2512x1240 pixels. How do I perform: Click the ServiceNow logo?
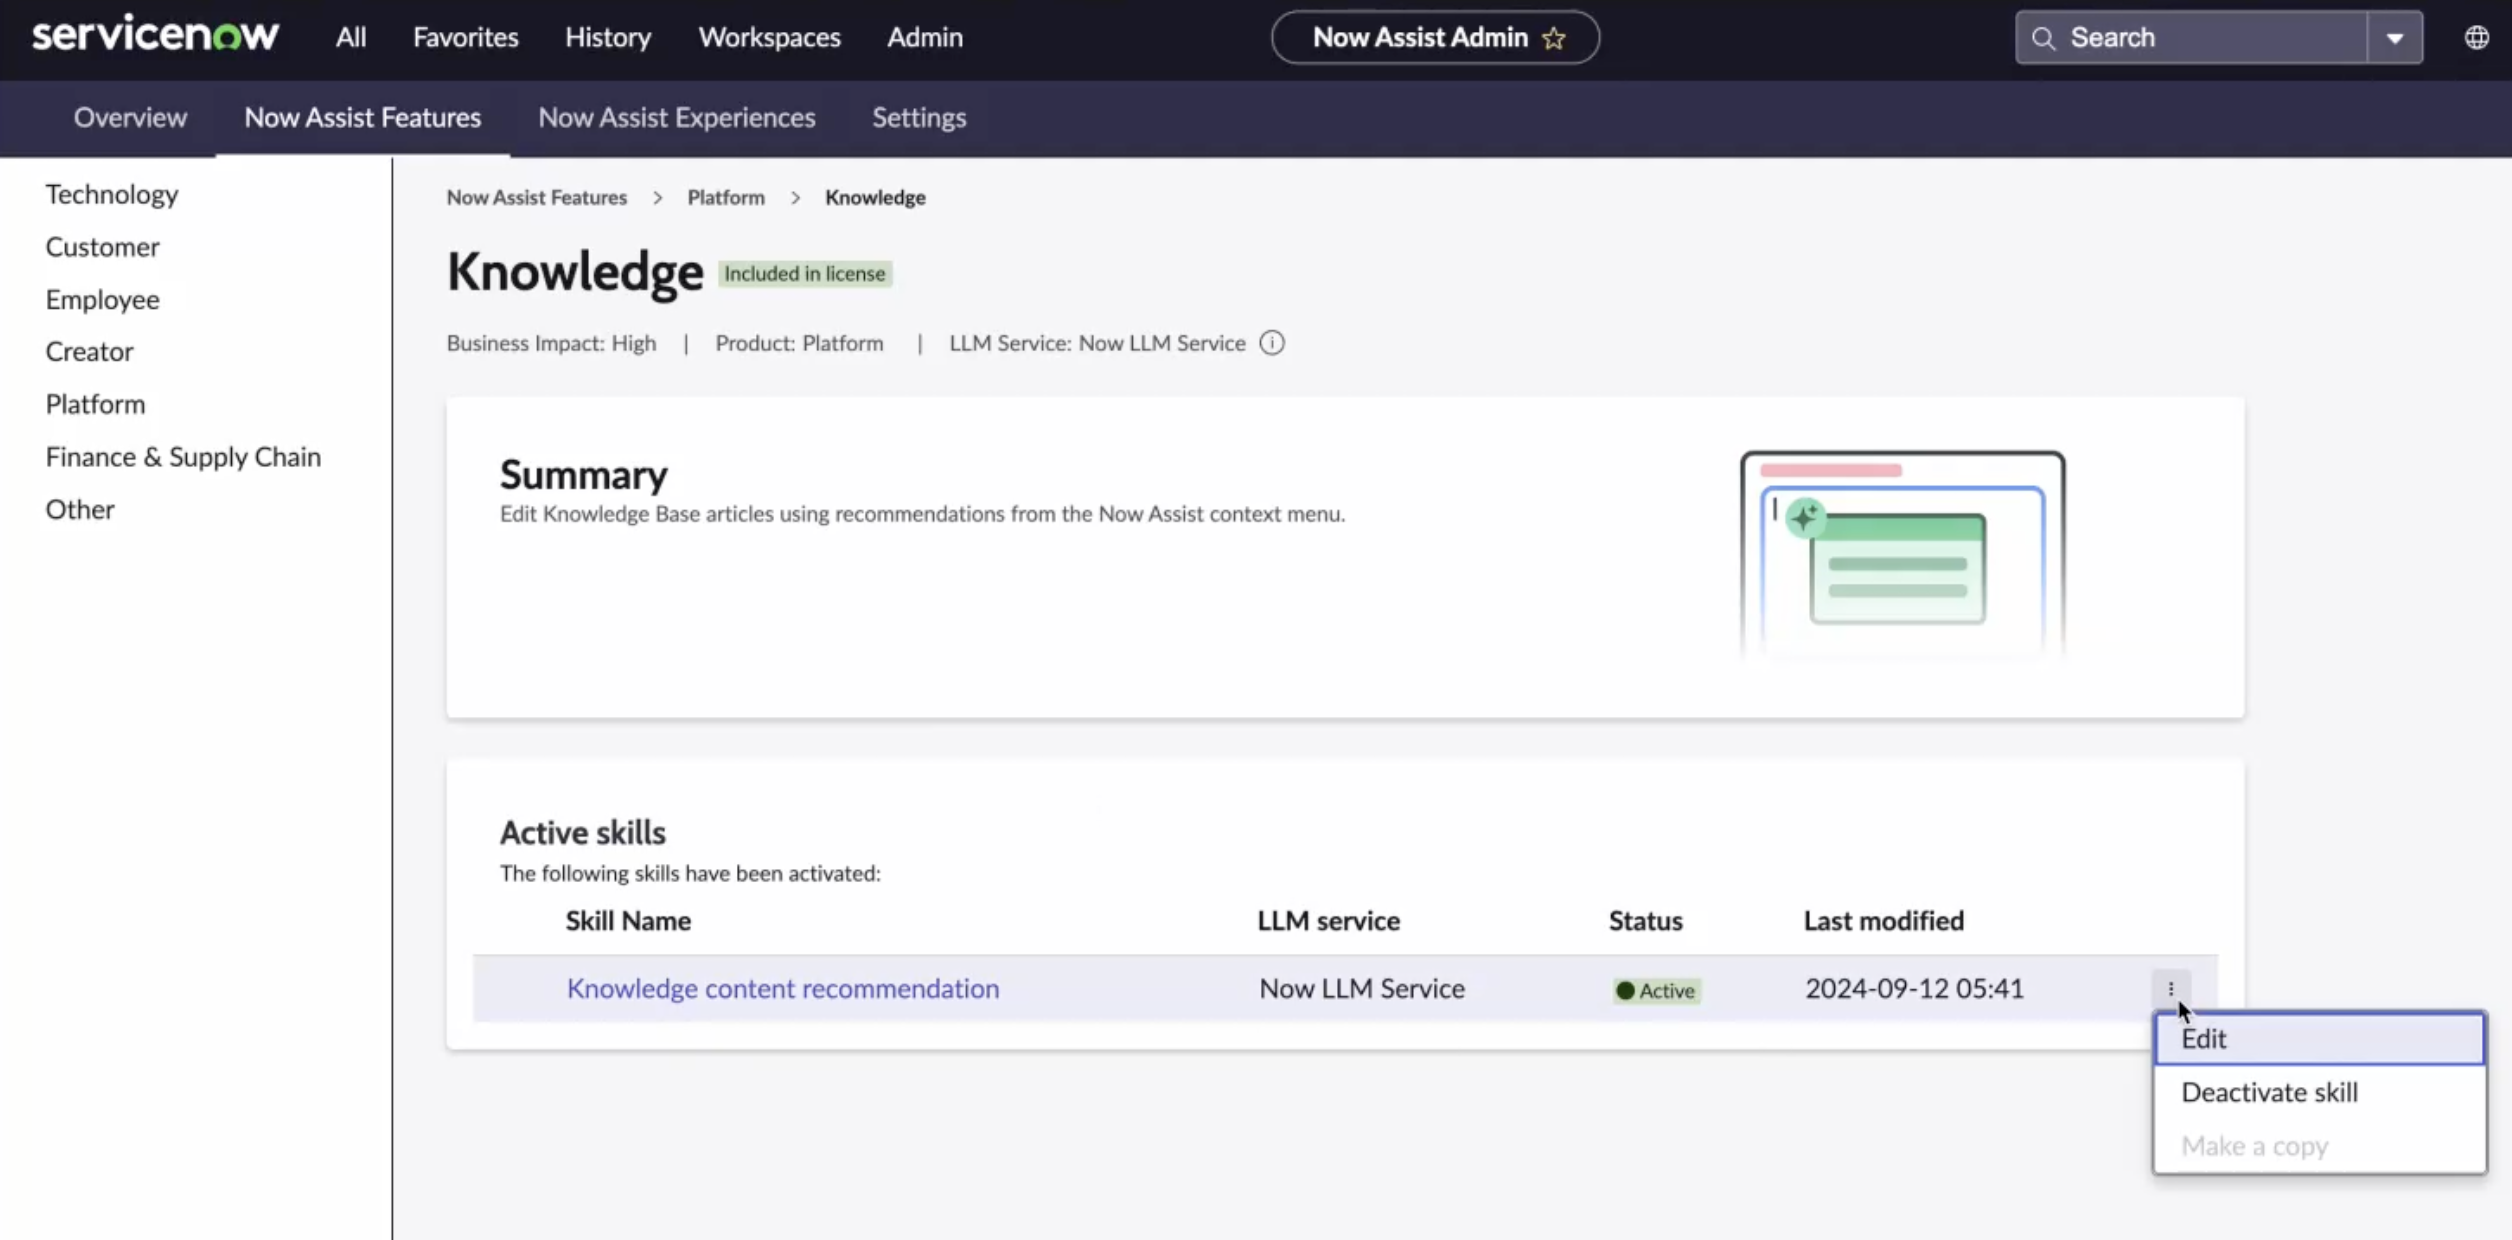155,36
